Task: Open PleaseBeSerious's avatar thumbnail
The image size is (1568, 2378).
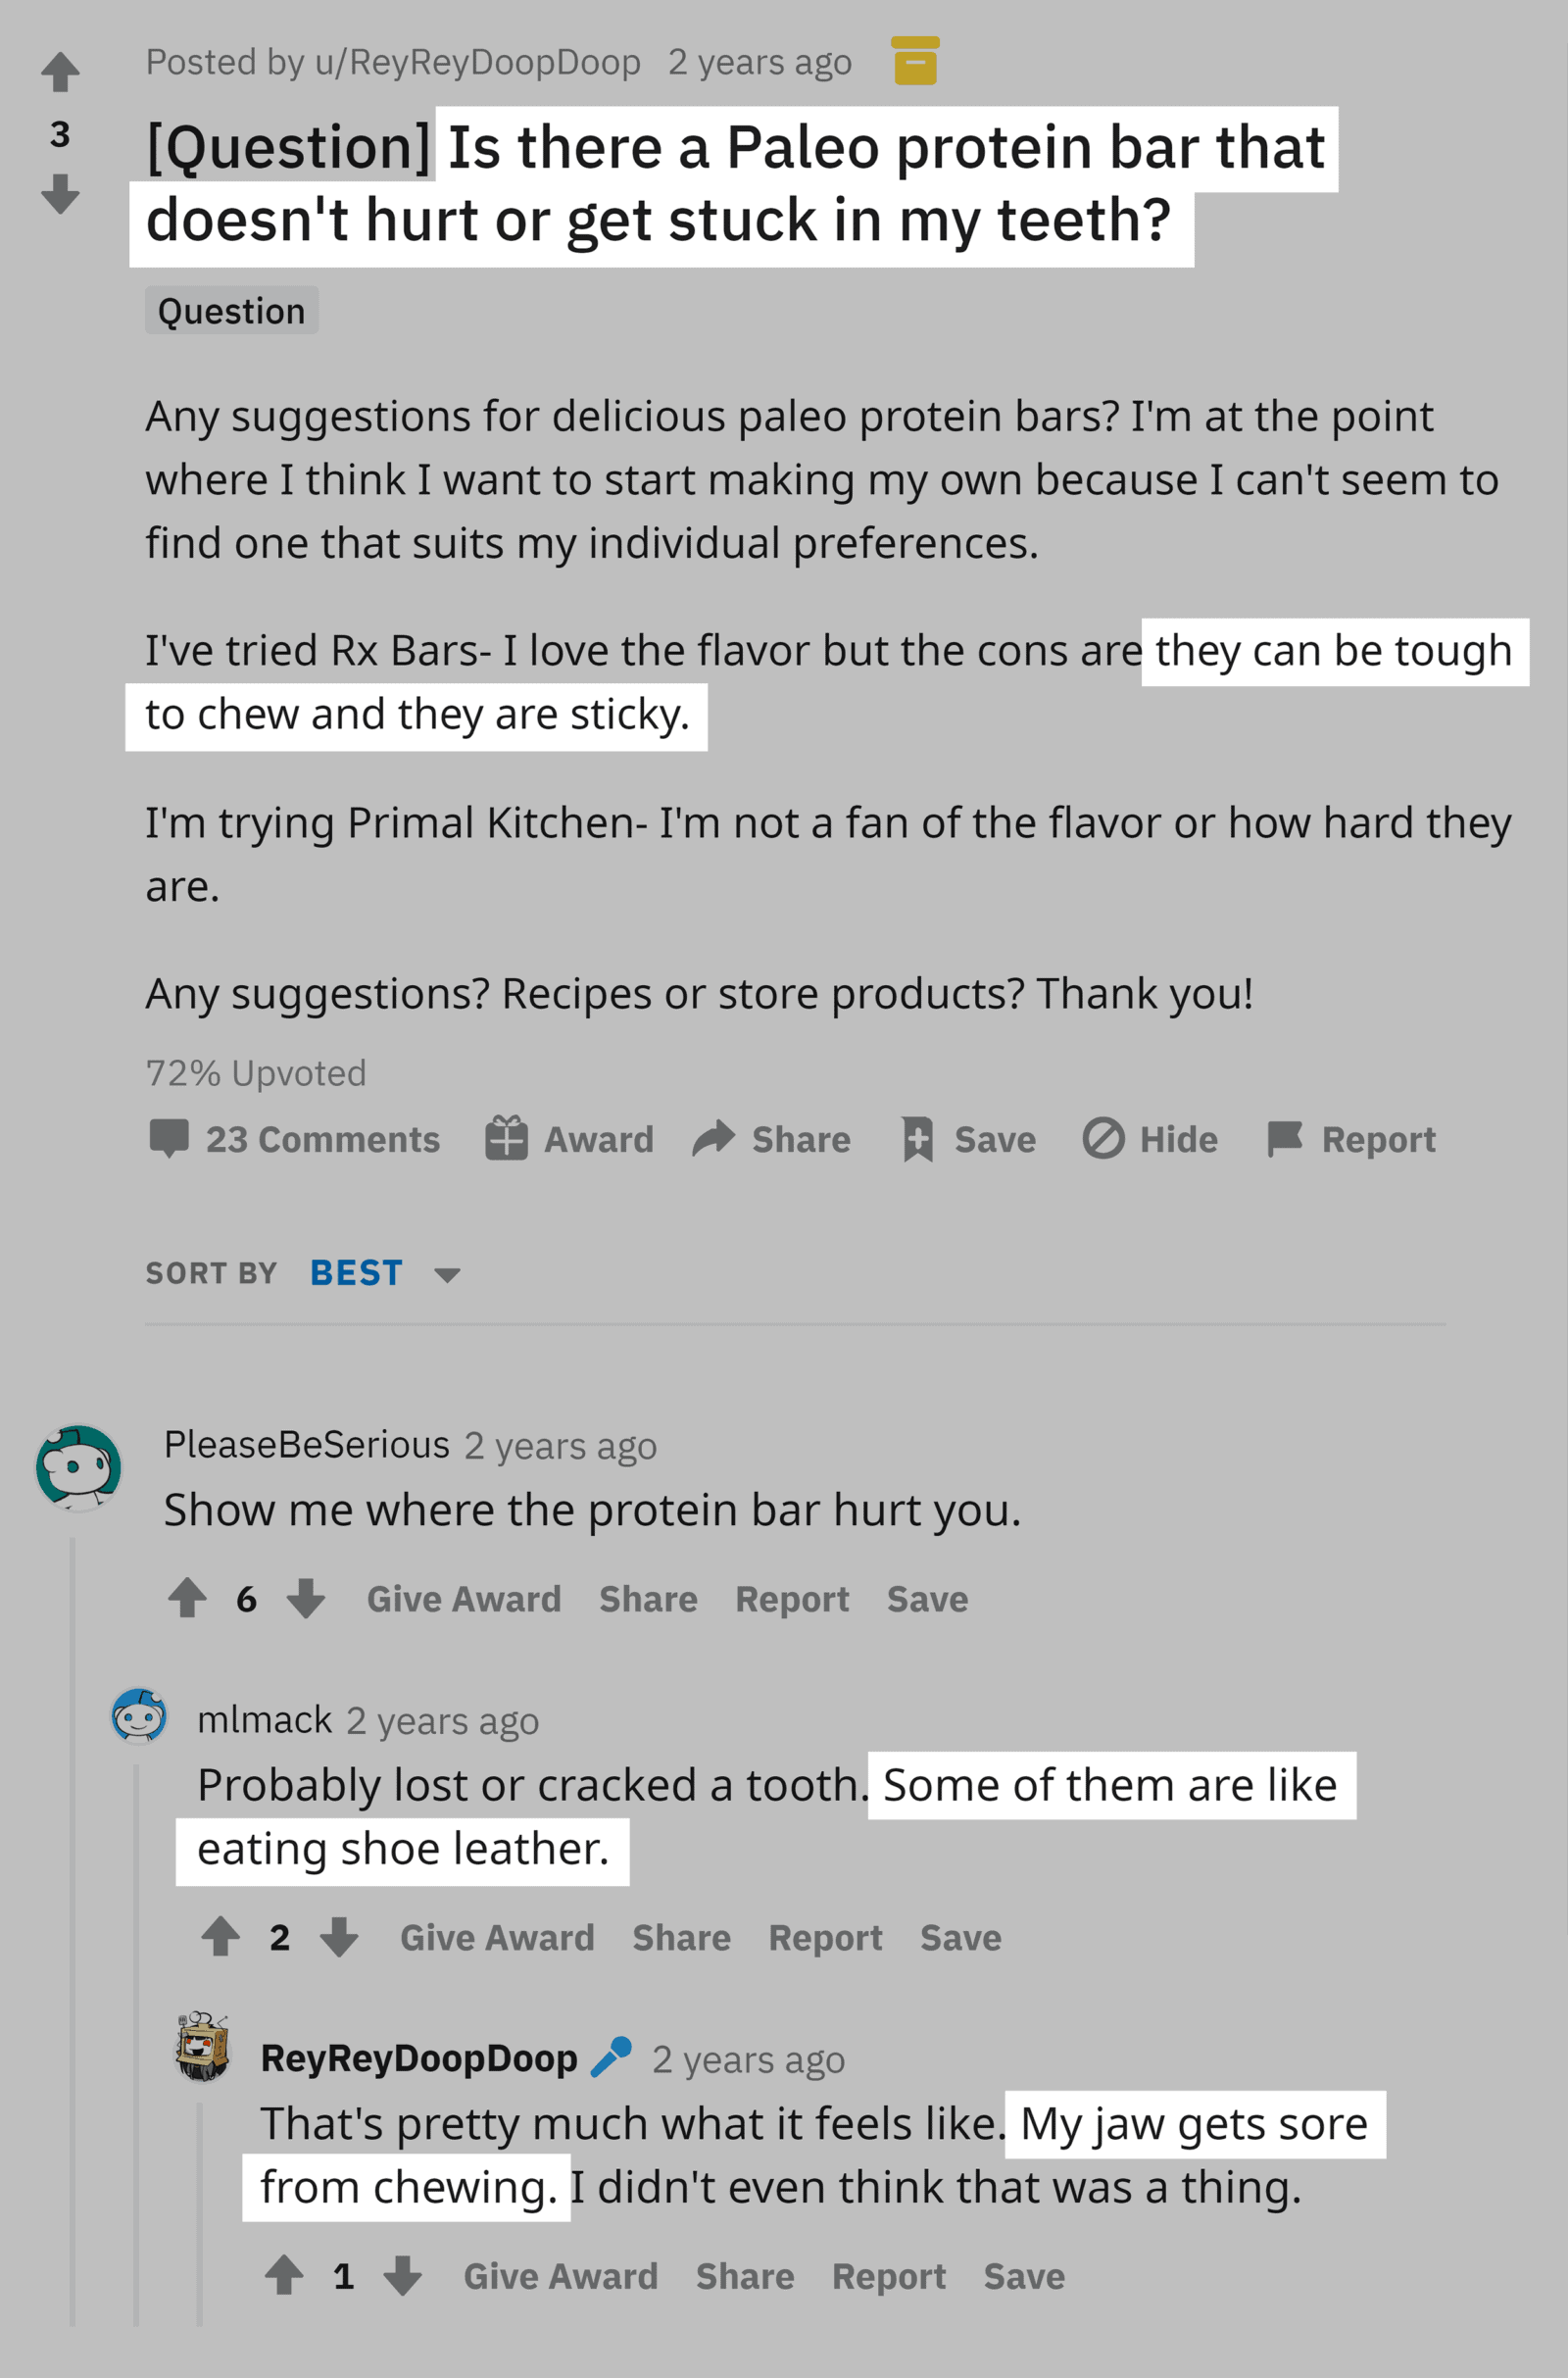Action: tap(79, 1467)
